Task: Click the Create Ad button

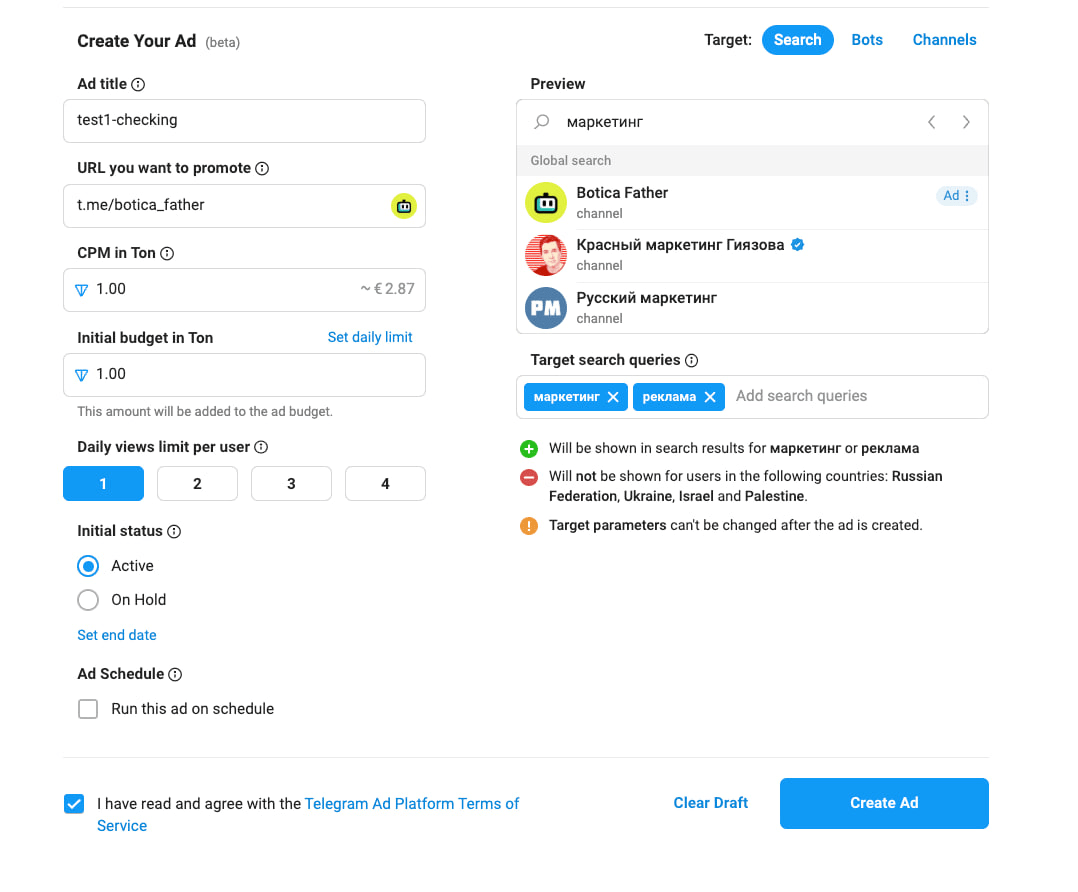Action: pos(884,803)
